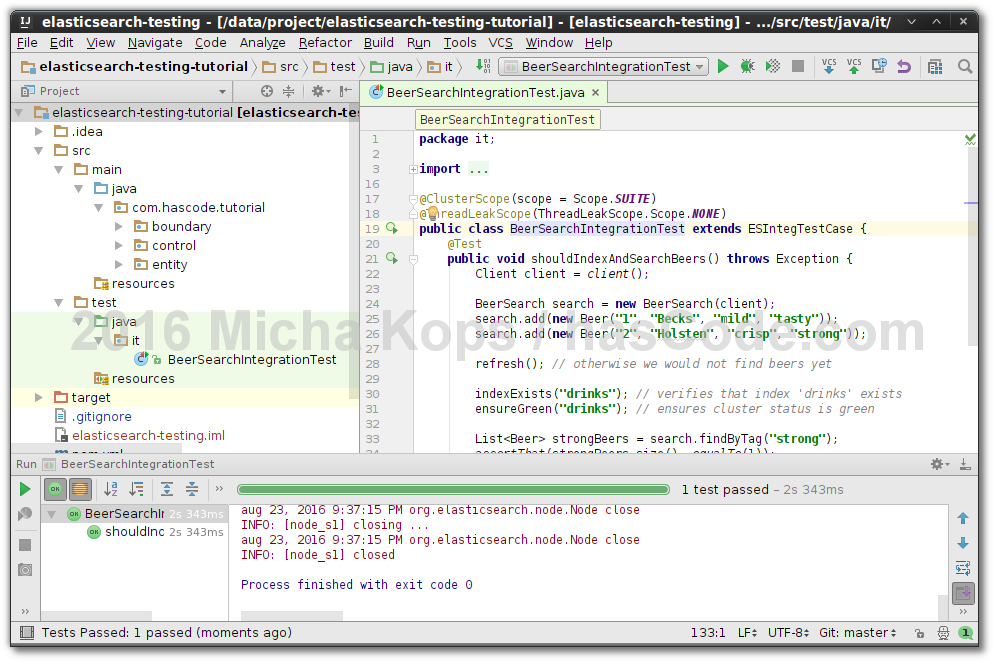Viewport: 995px width, 663px height.
Task: Run test with coverage
Action: [x=772, y=66]
